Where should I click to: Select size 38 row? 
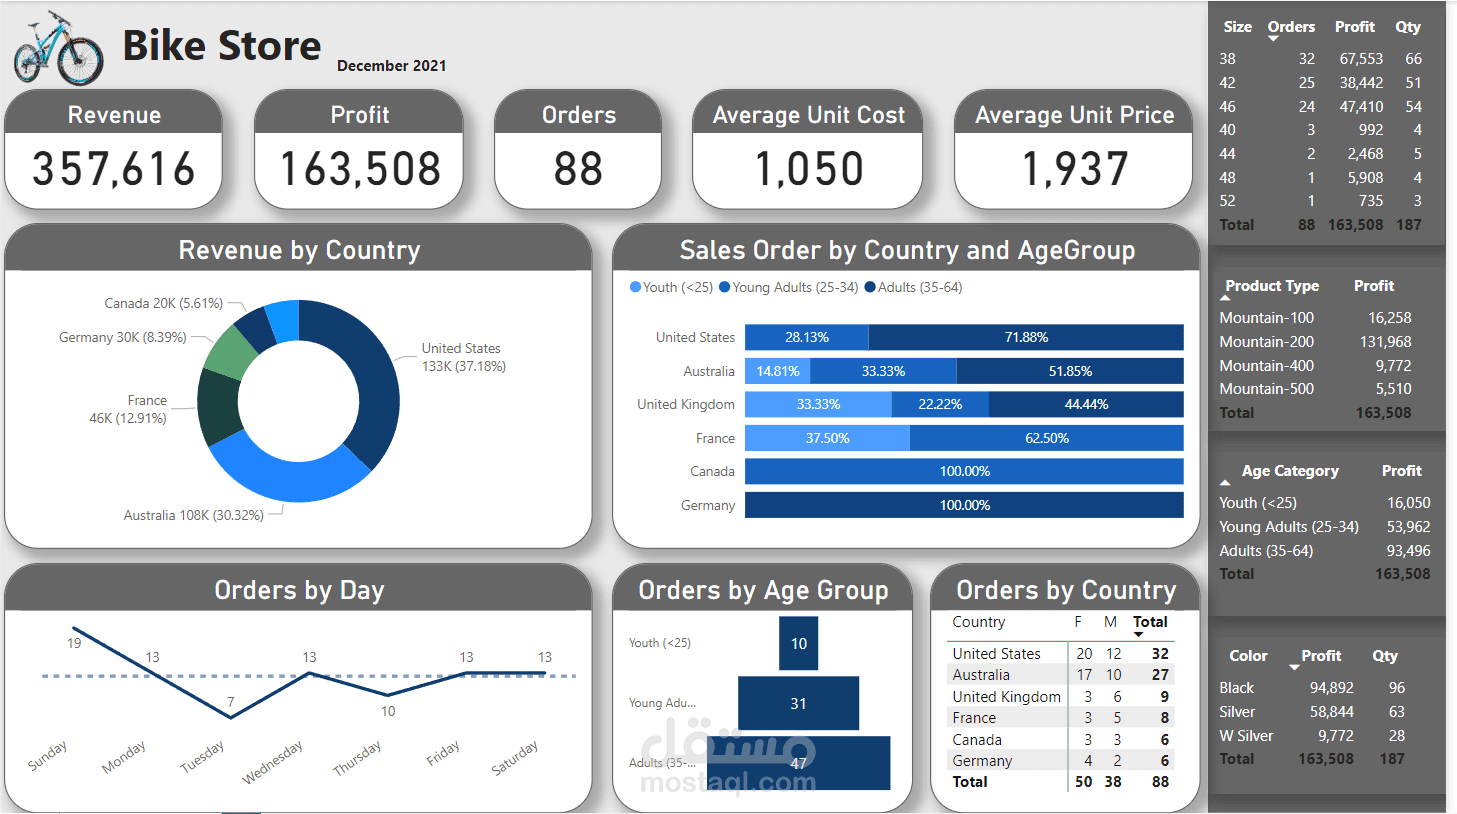1321,59
